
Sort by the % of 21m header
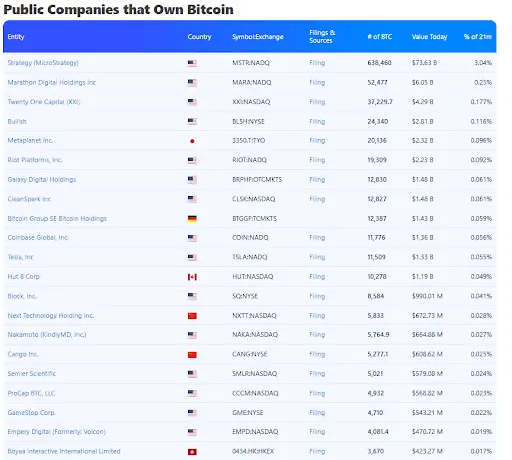478,37
